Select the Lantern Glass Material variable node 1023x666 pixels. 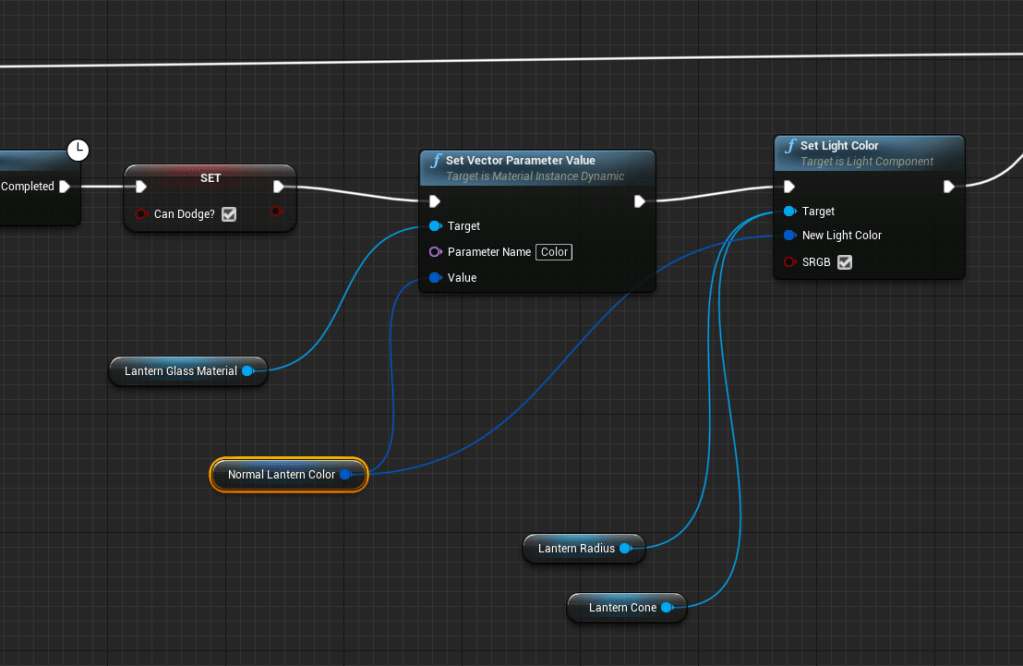click(x=180, y=371)
